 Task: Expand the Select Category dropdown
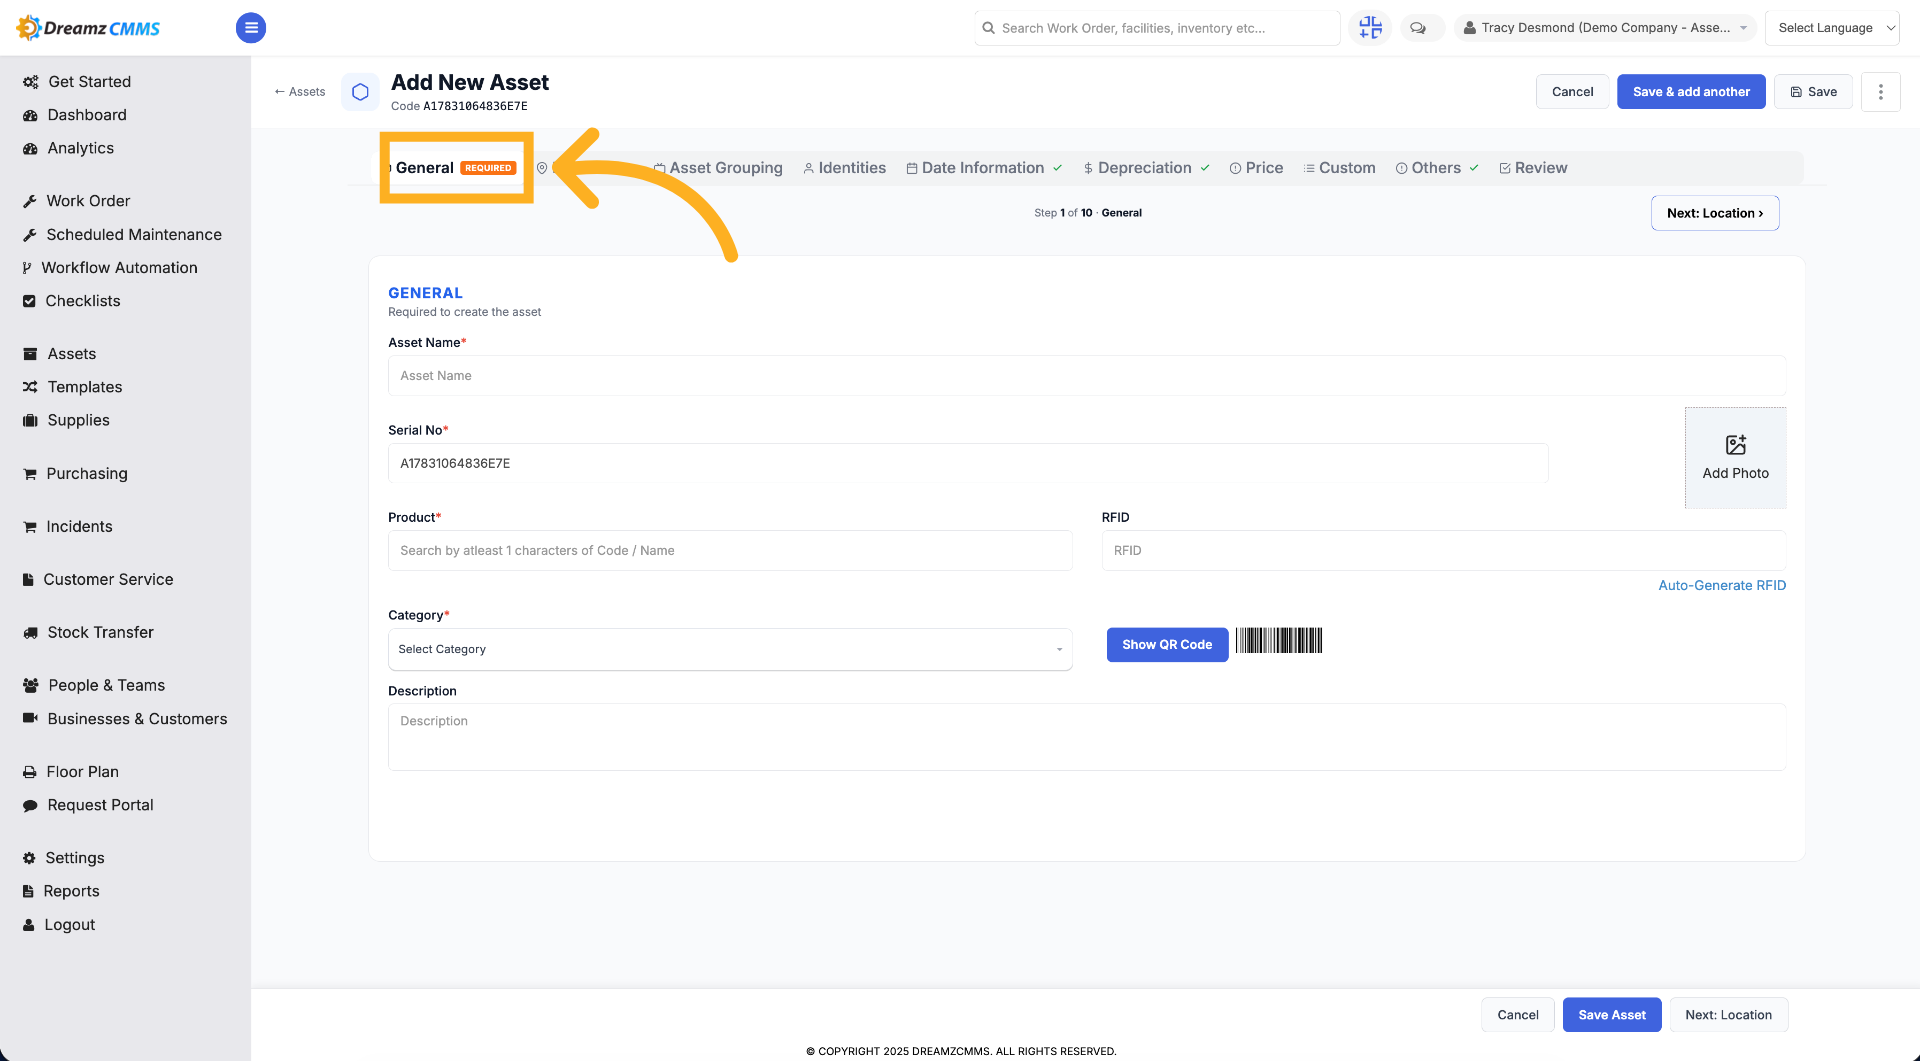[x=730, y=650]
